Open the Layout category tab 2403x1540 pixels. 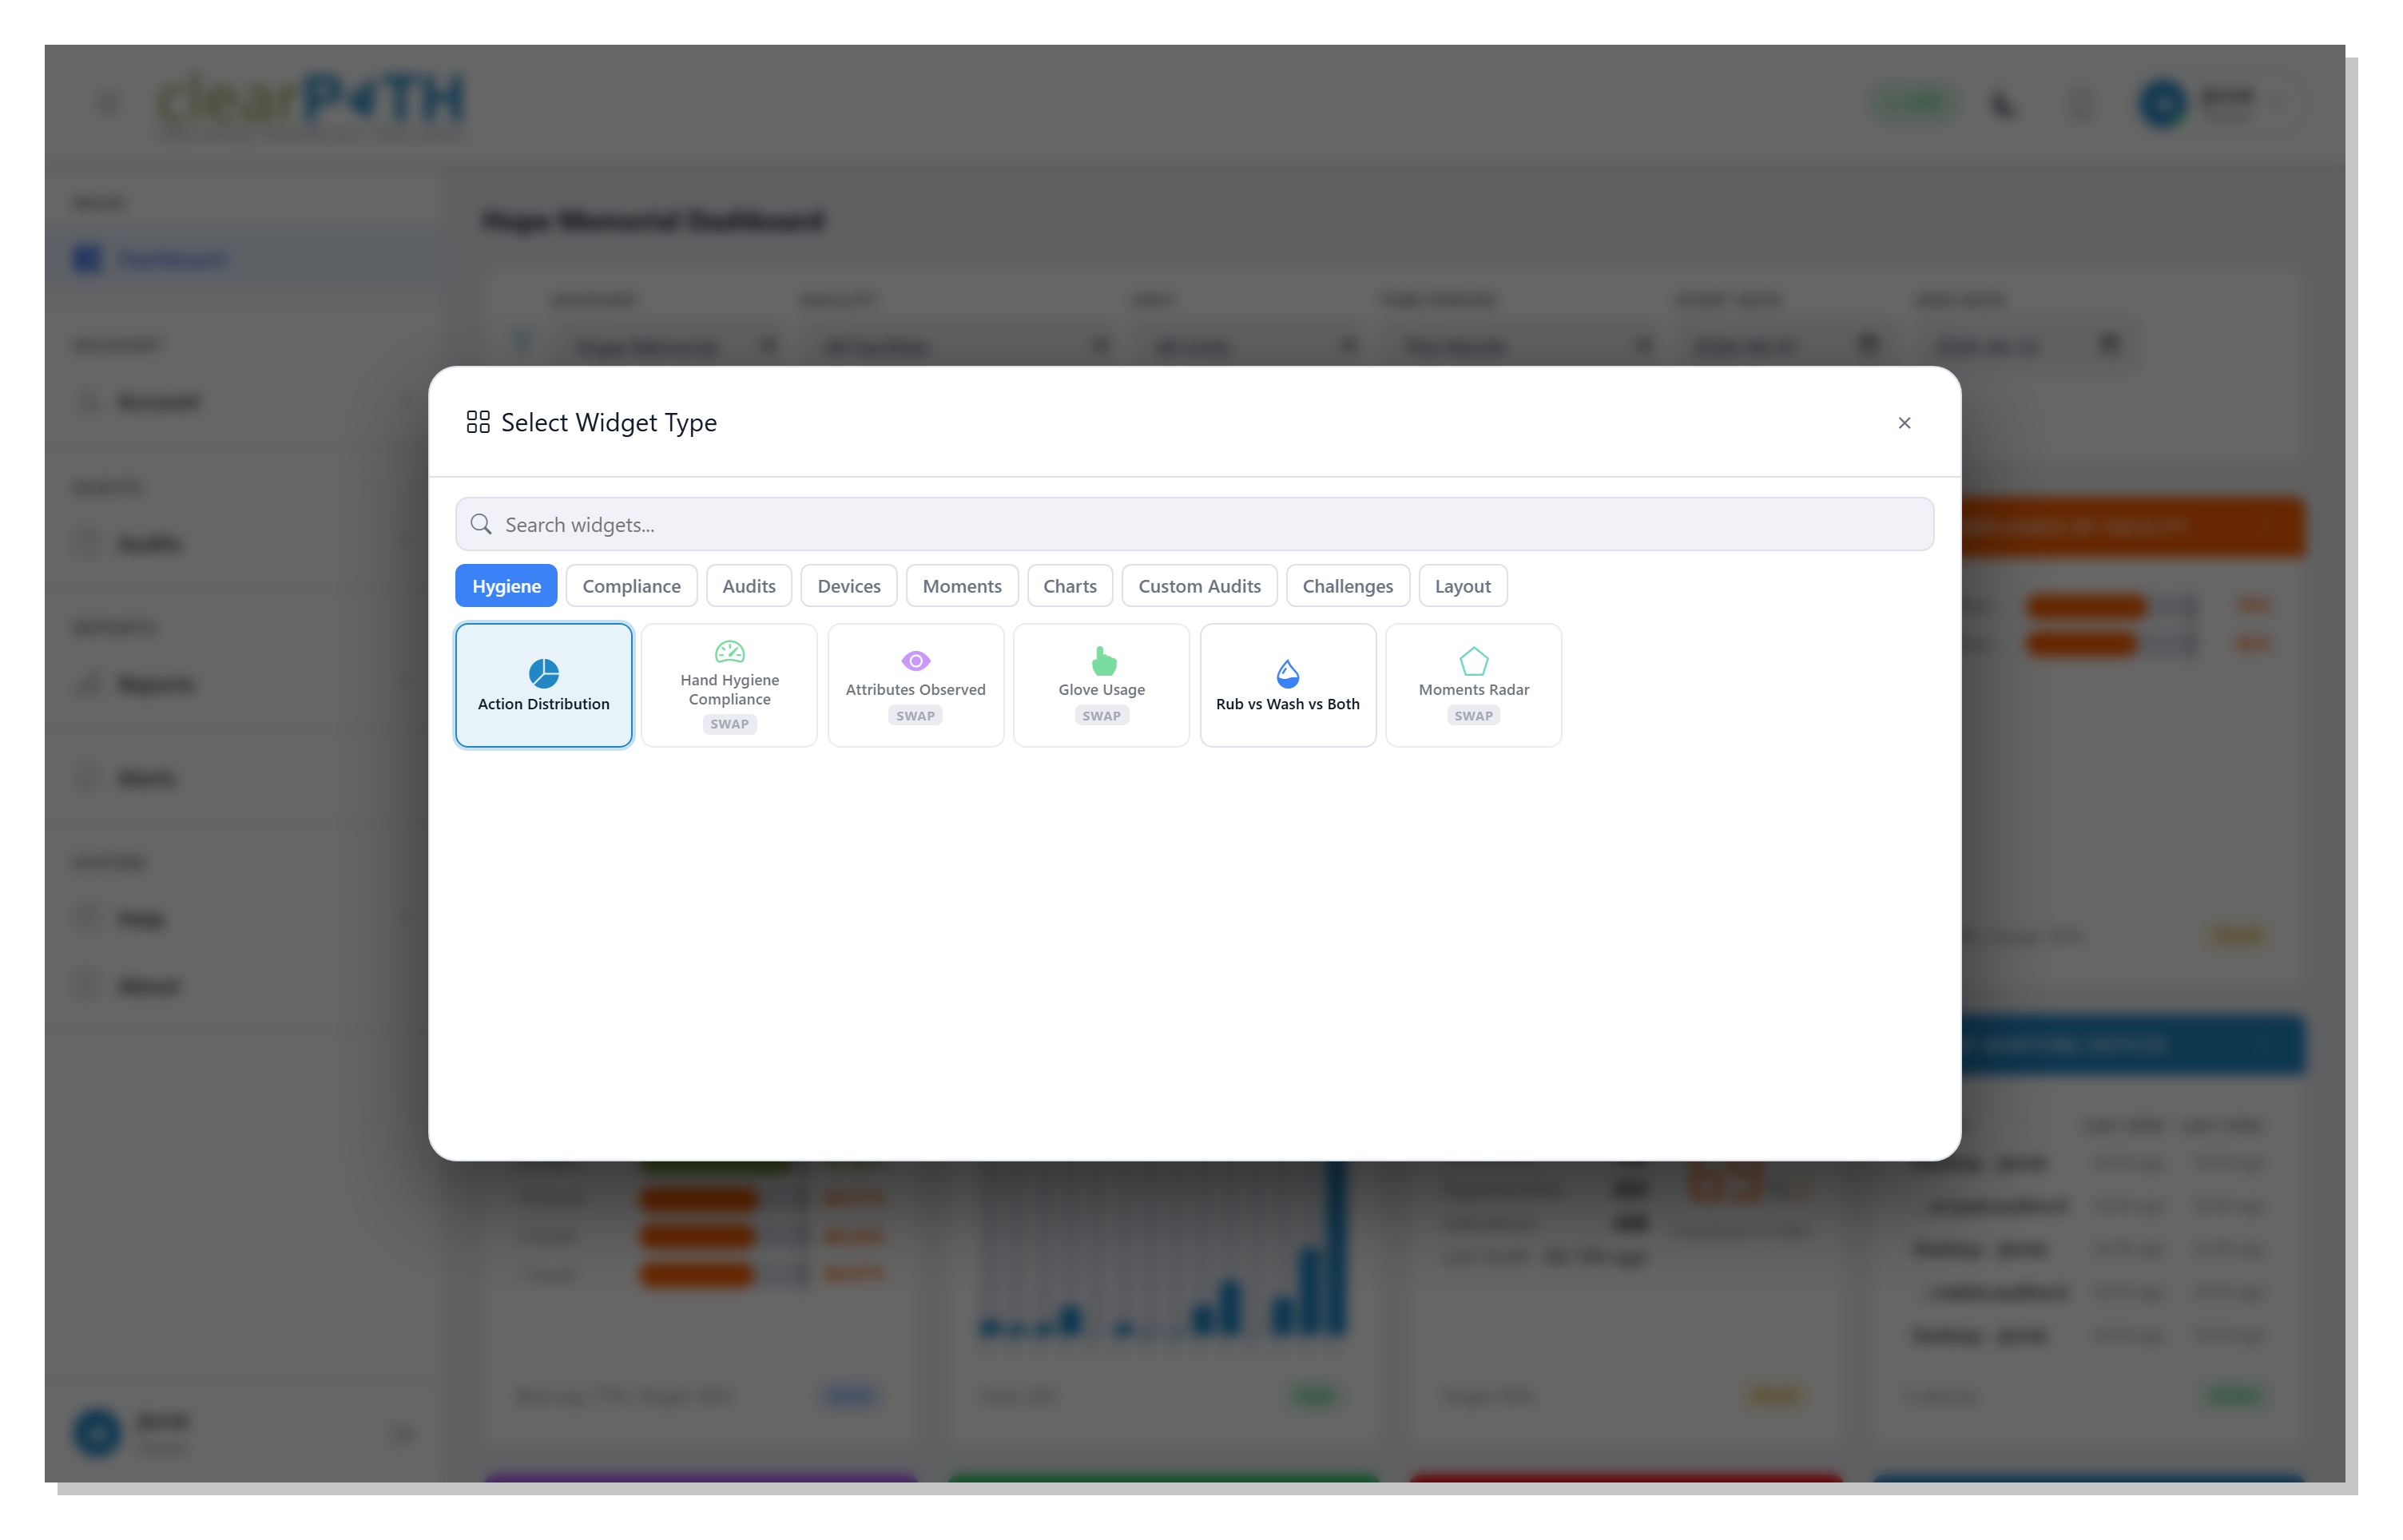click(x=1462, y=586)
